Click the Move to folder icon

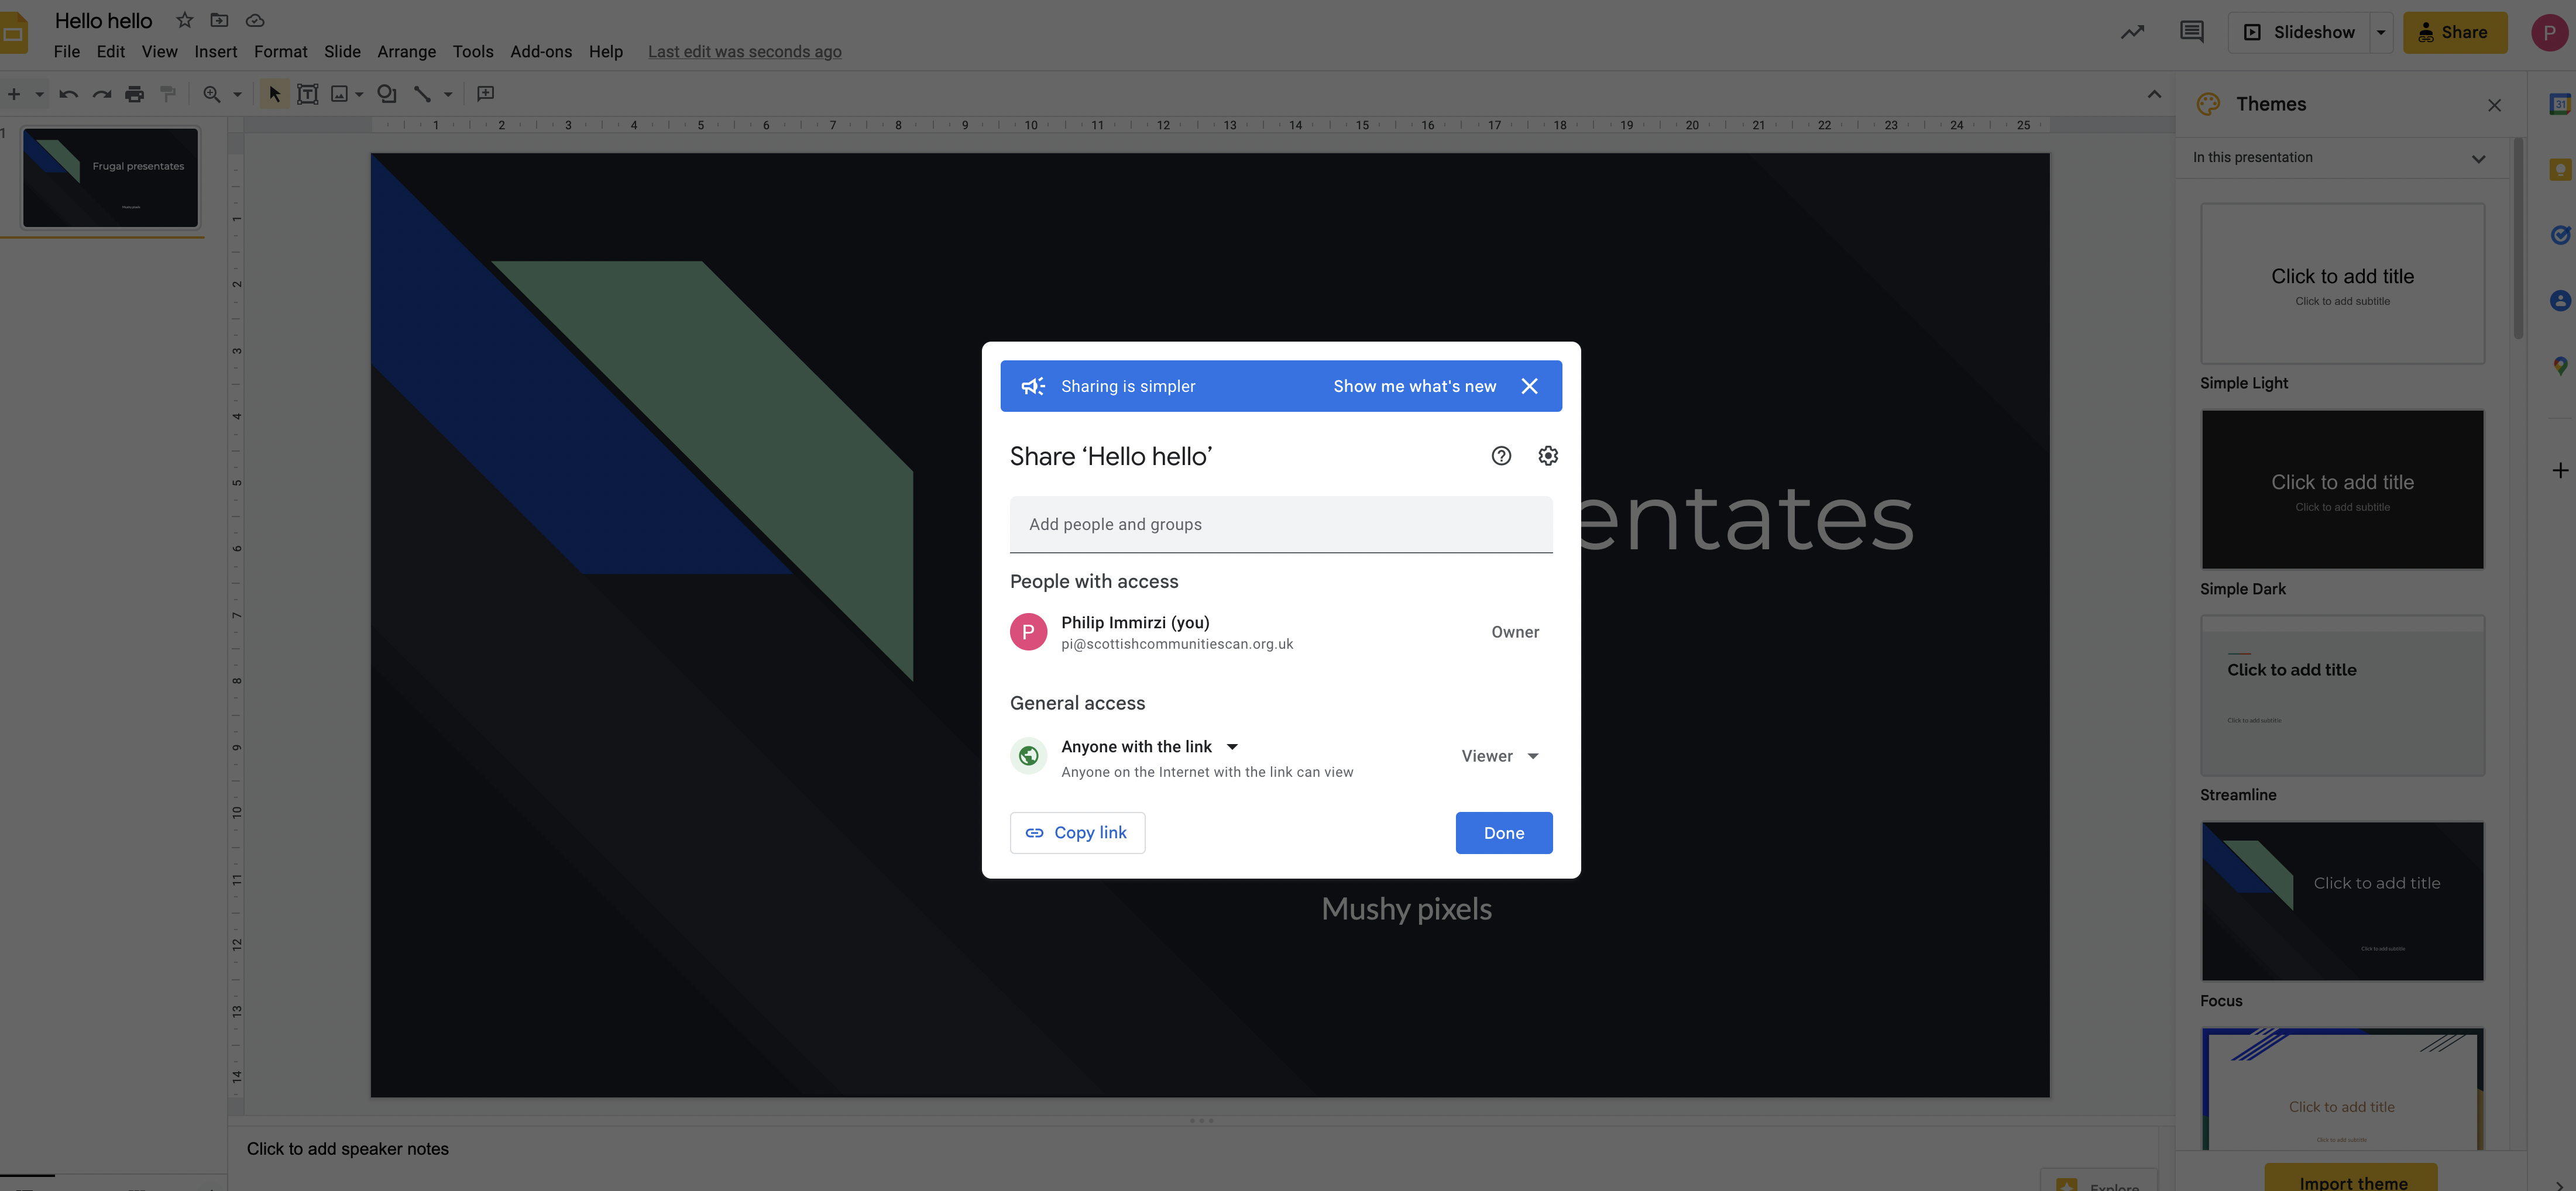(220, 20)
